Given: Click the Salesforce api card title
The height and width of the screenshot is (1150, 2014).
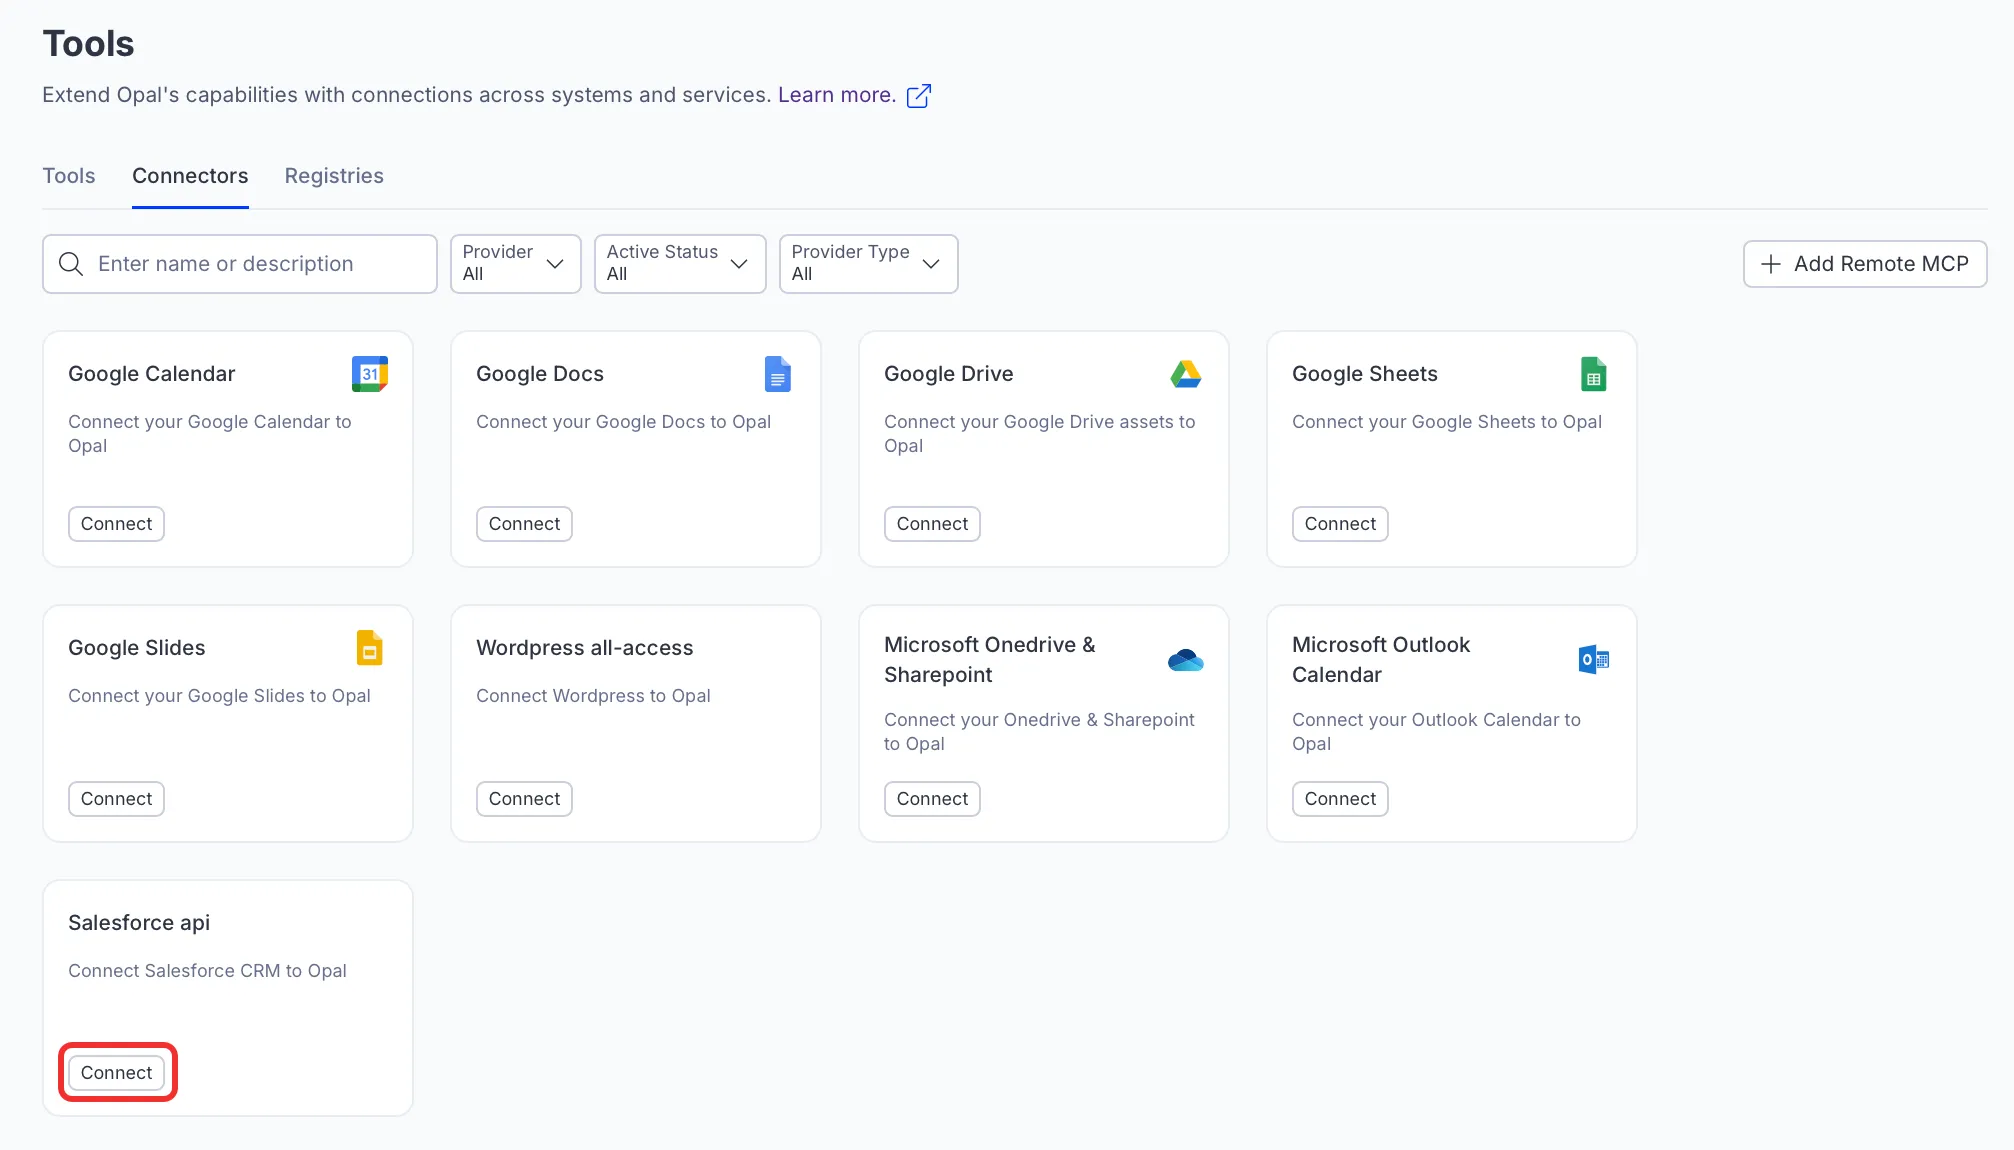Looking at the screenshot, I should coord(139,923).
